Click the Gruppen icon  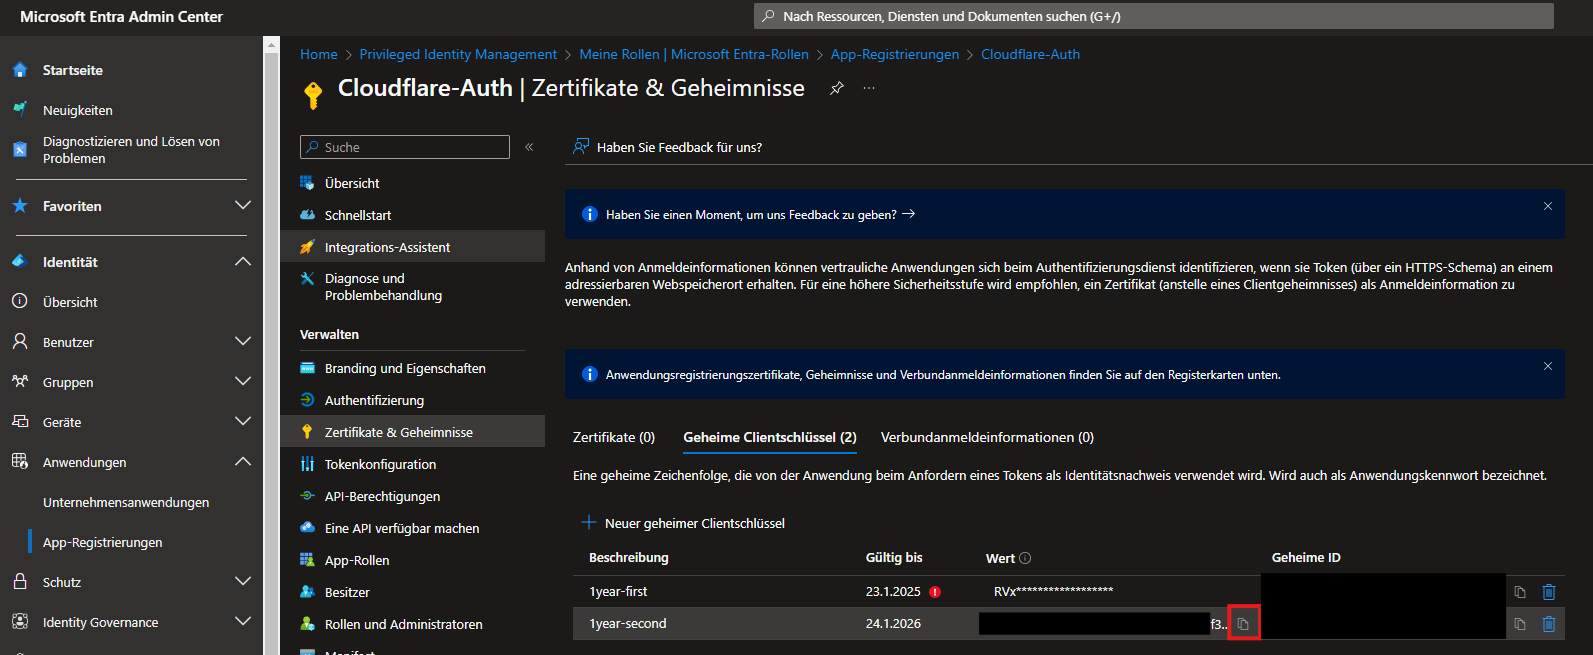pos(20,381)
